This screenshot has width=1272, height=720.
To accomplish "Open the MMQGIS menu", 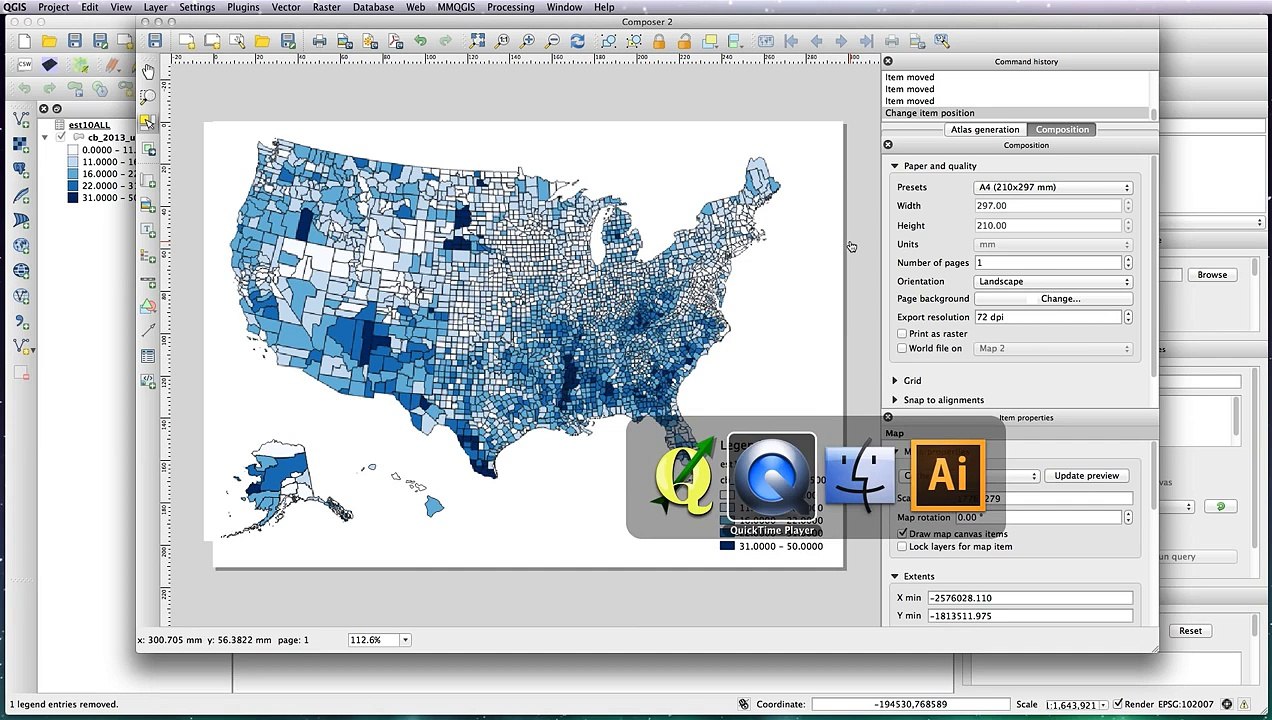I will [456, 7].
